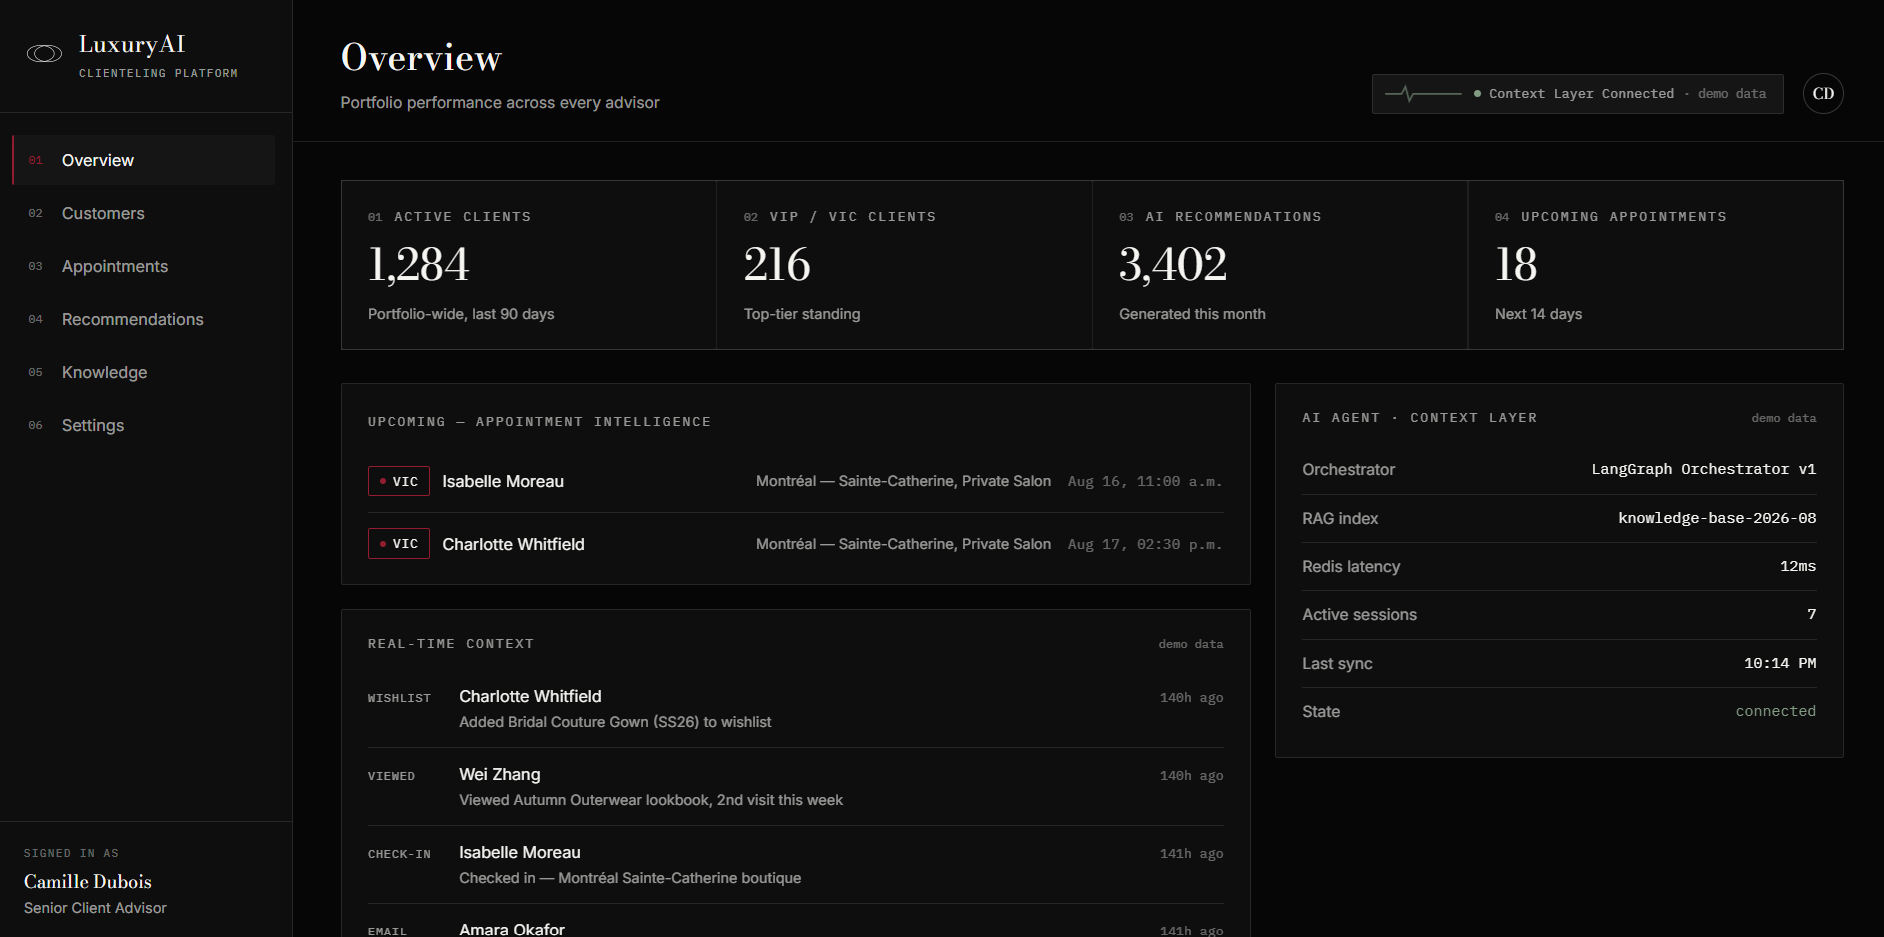Click 'Viewed Autumn Outerwear lookbook' text

pos(584,800)
